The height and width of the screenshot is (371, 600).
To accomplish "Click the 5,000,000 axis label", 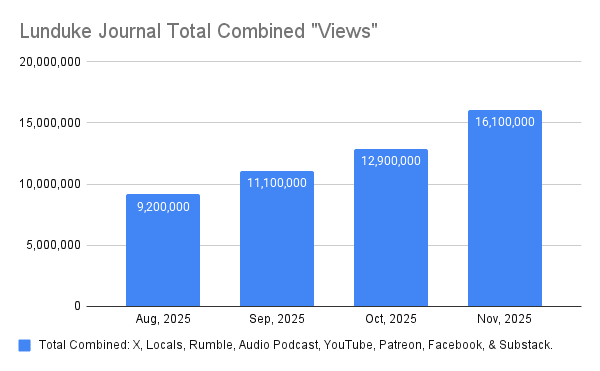I will coord(54,245).
